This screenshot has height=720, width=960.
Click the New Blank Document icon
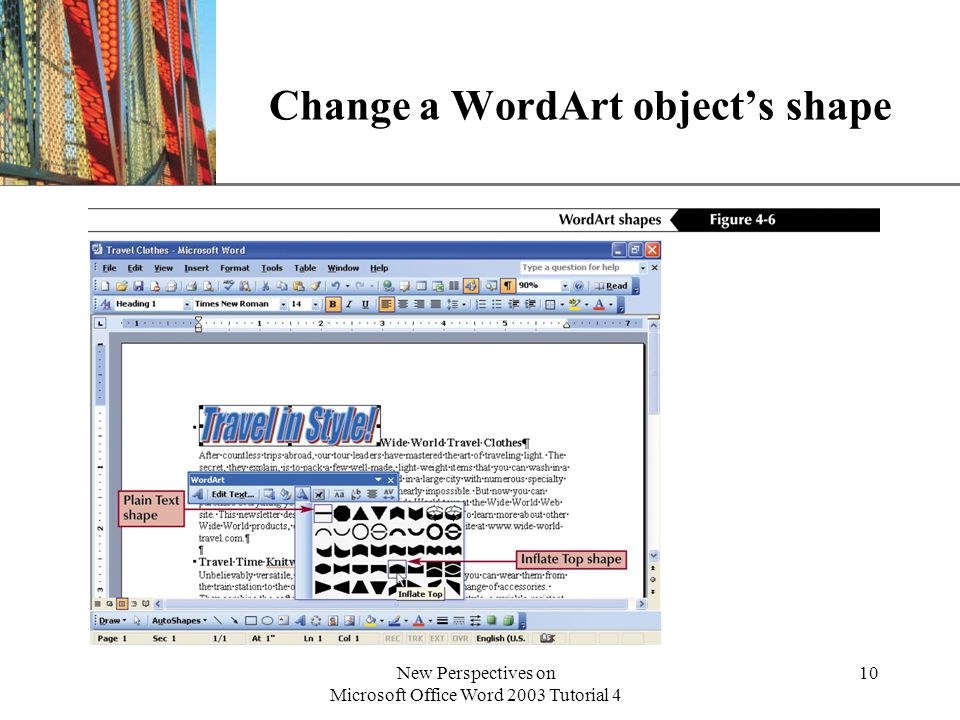click(105, 286)
